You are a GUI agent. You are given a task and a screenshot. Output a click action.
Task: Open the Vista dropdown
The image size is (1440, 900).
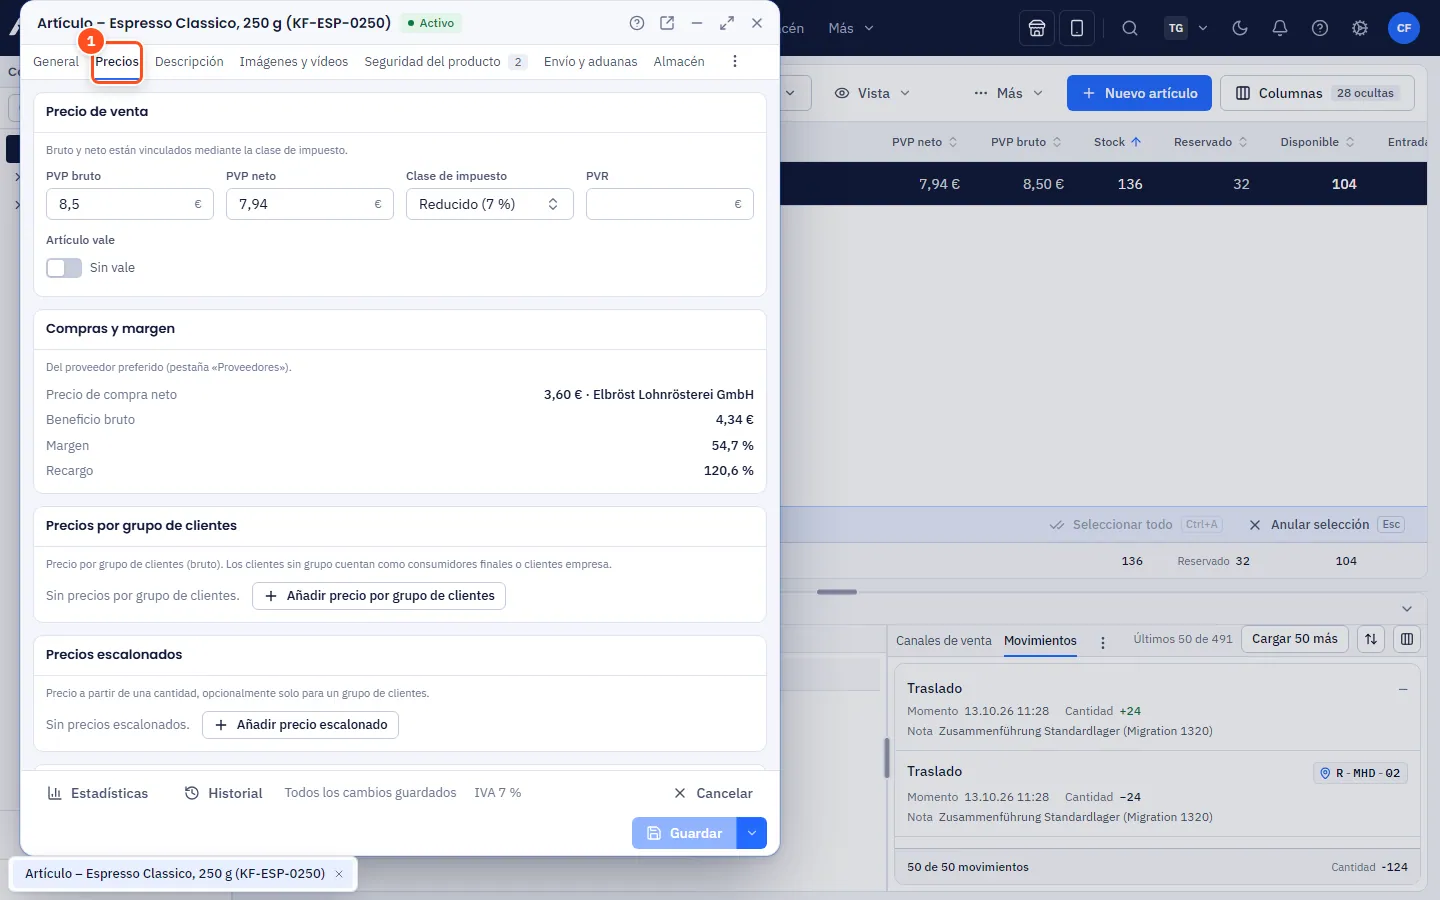[x=872, y=93]
